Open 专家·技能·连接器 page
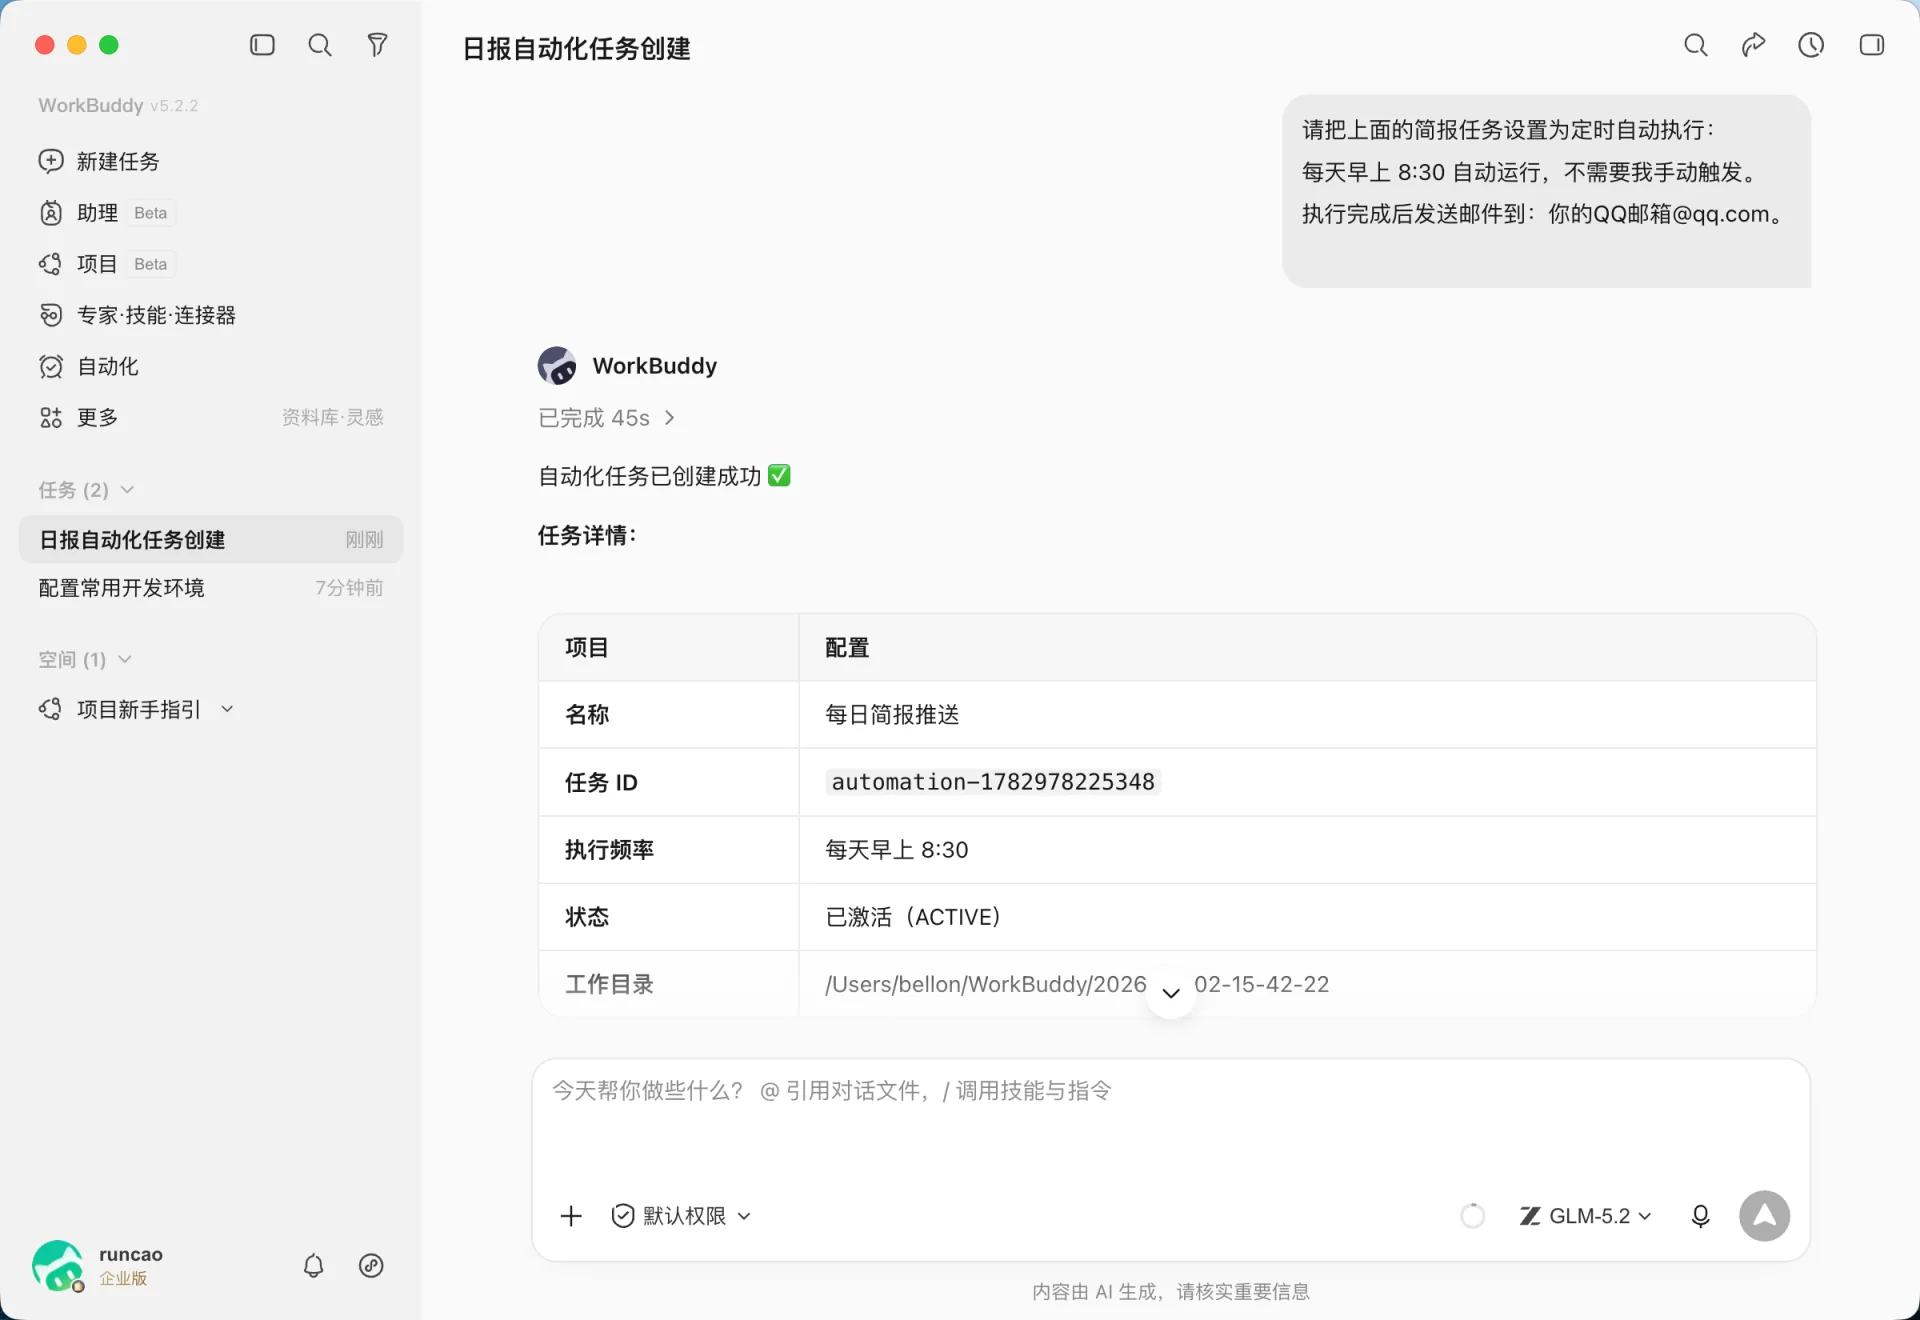 click(137, 315)
